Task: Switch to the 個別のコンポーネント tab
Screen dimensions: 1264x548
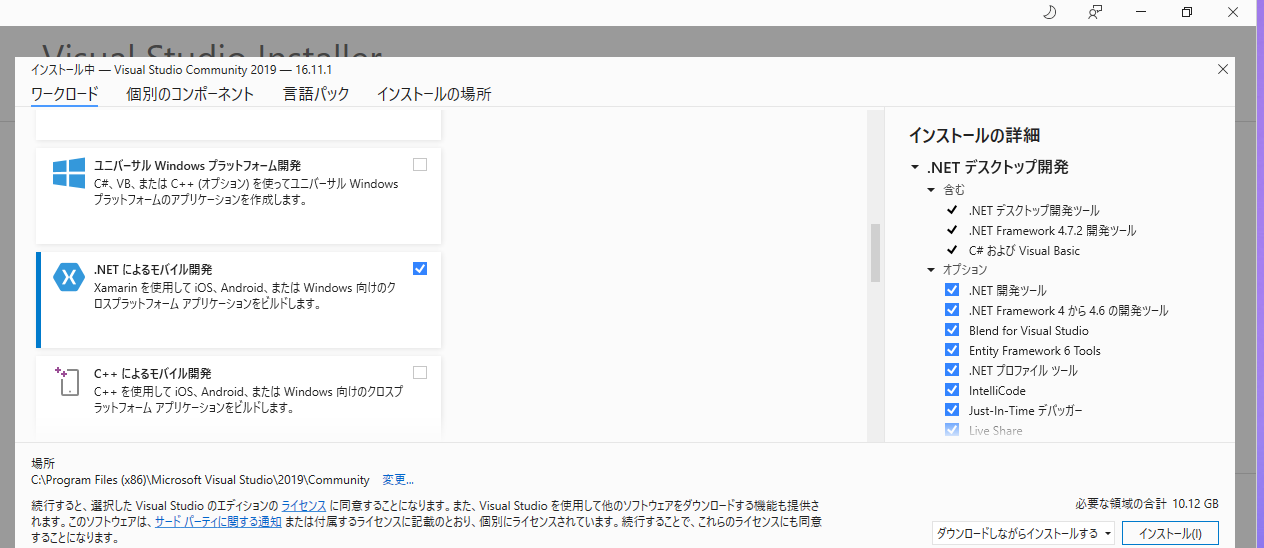Action: point(190,94)
